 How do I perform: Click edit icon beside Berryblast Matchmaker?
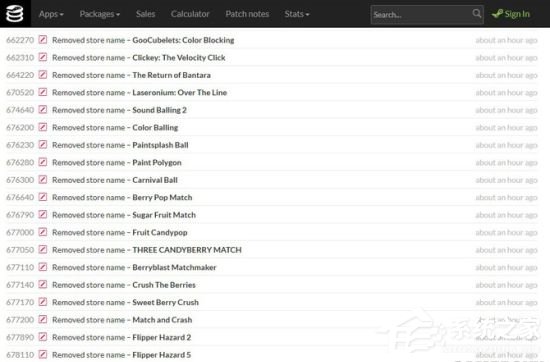point(43,267)
